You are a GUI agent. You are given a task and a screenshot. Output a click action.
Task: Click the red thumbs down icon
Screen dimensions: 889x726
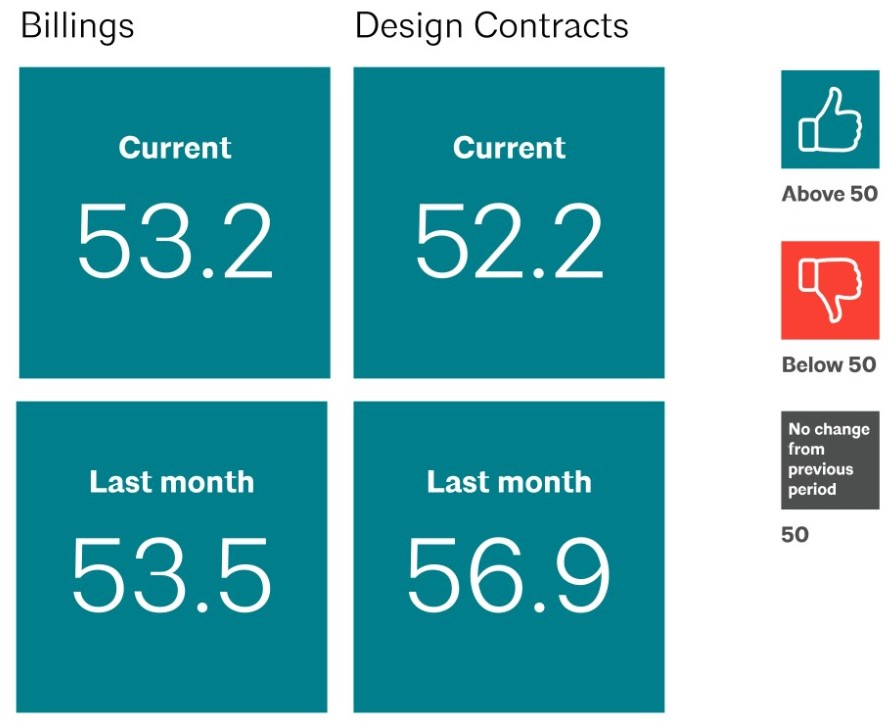[829, 290]
